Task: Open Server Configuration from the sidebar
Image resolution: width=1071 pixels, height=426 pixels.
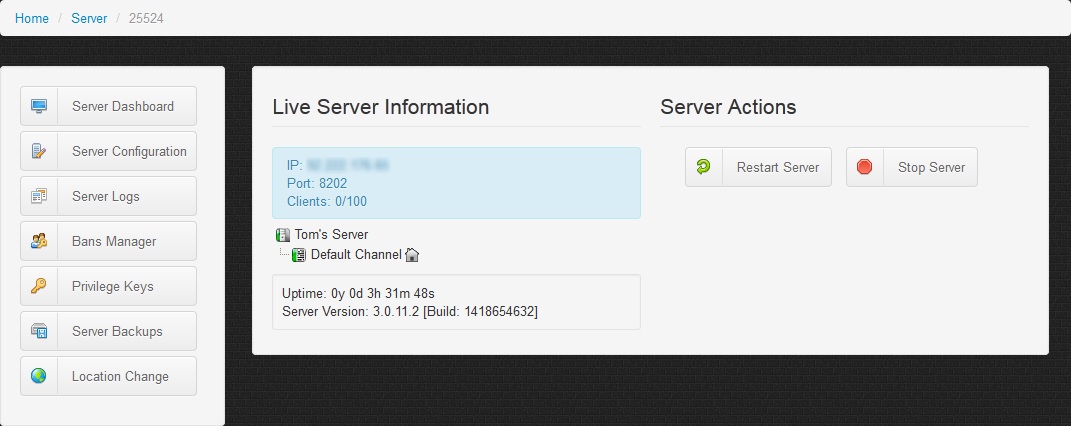Action: click(129, 151)
